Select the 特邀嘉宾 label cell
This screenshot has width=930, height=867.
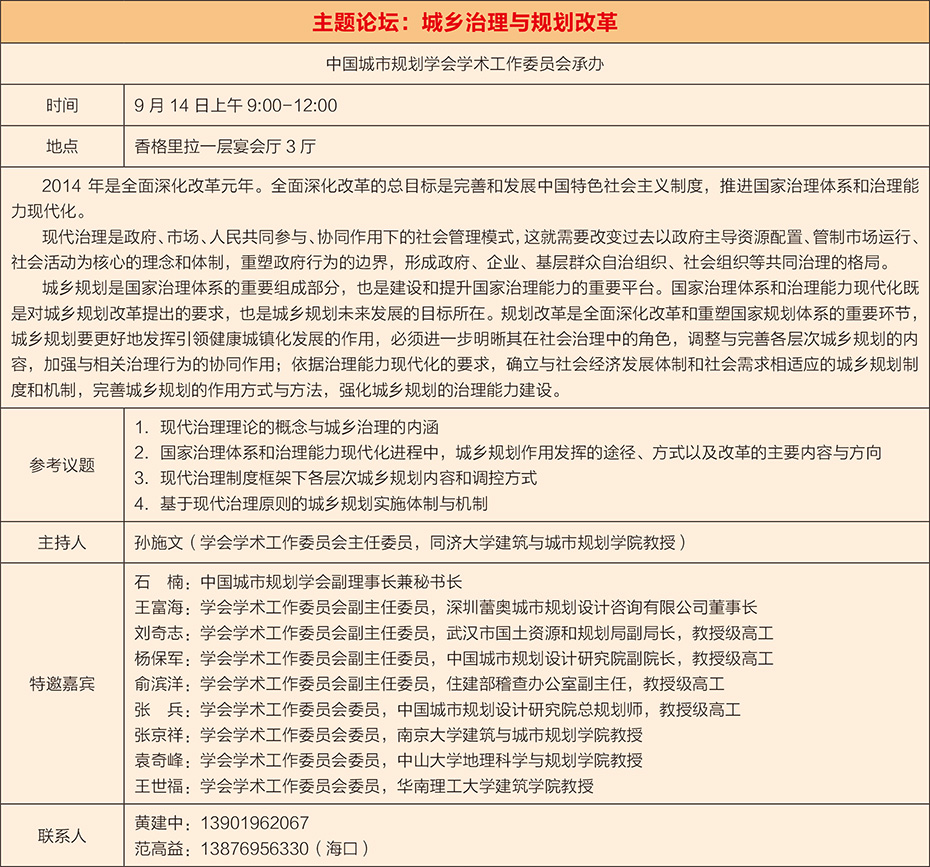pyautogui.click(x=62, y=684)
